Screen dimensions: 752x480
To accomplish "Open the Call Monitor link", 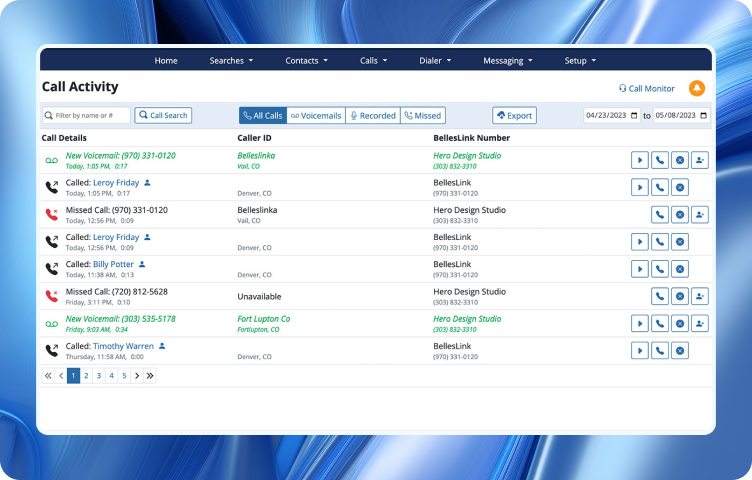I will (x=647, y=88).
